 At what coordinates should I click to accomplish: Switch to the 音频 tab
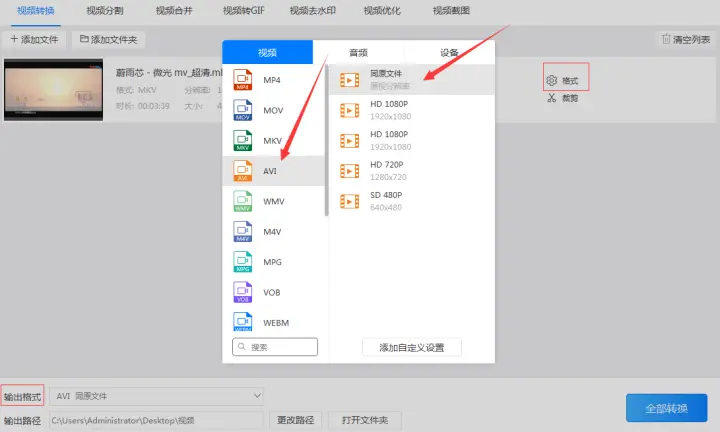(358, 52)
